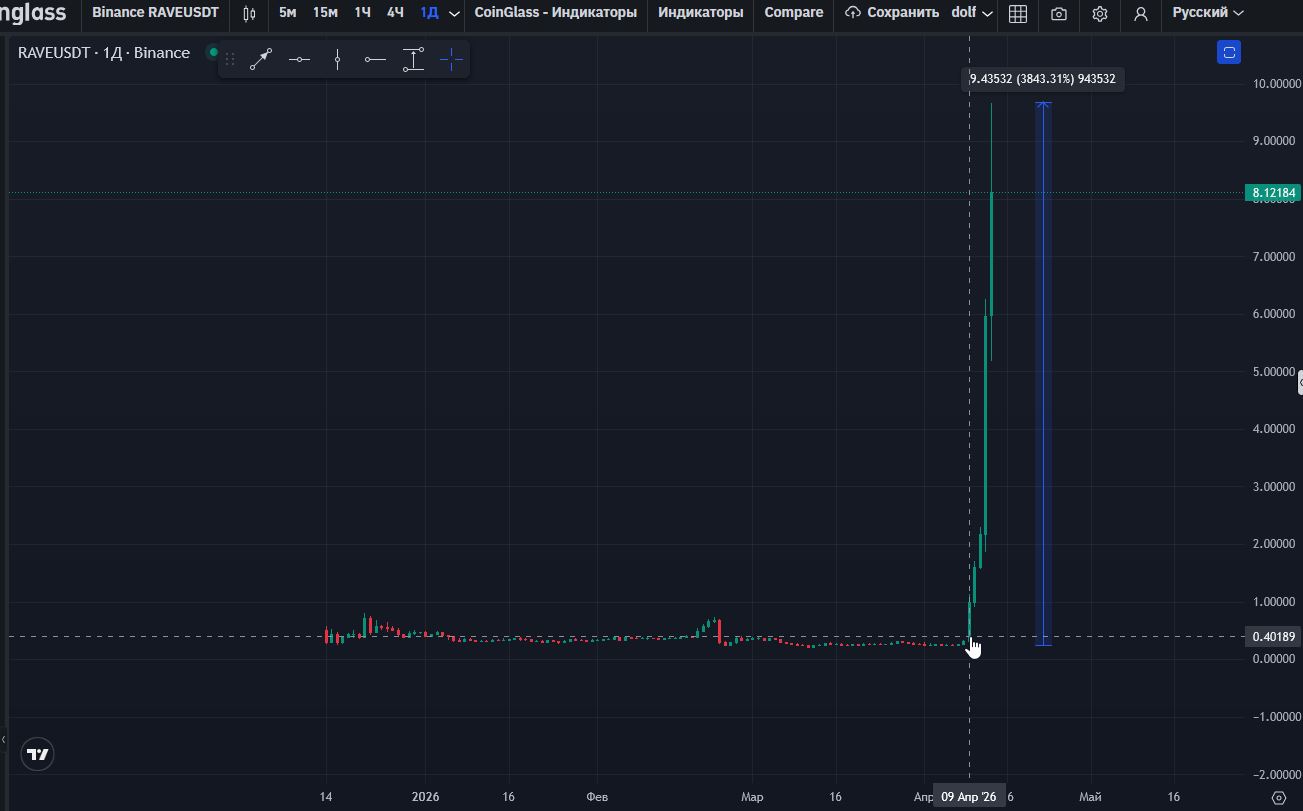Open the chart layout grid selector
Viewport: 1303px width, 811px height.
coord(1018,13)
